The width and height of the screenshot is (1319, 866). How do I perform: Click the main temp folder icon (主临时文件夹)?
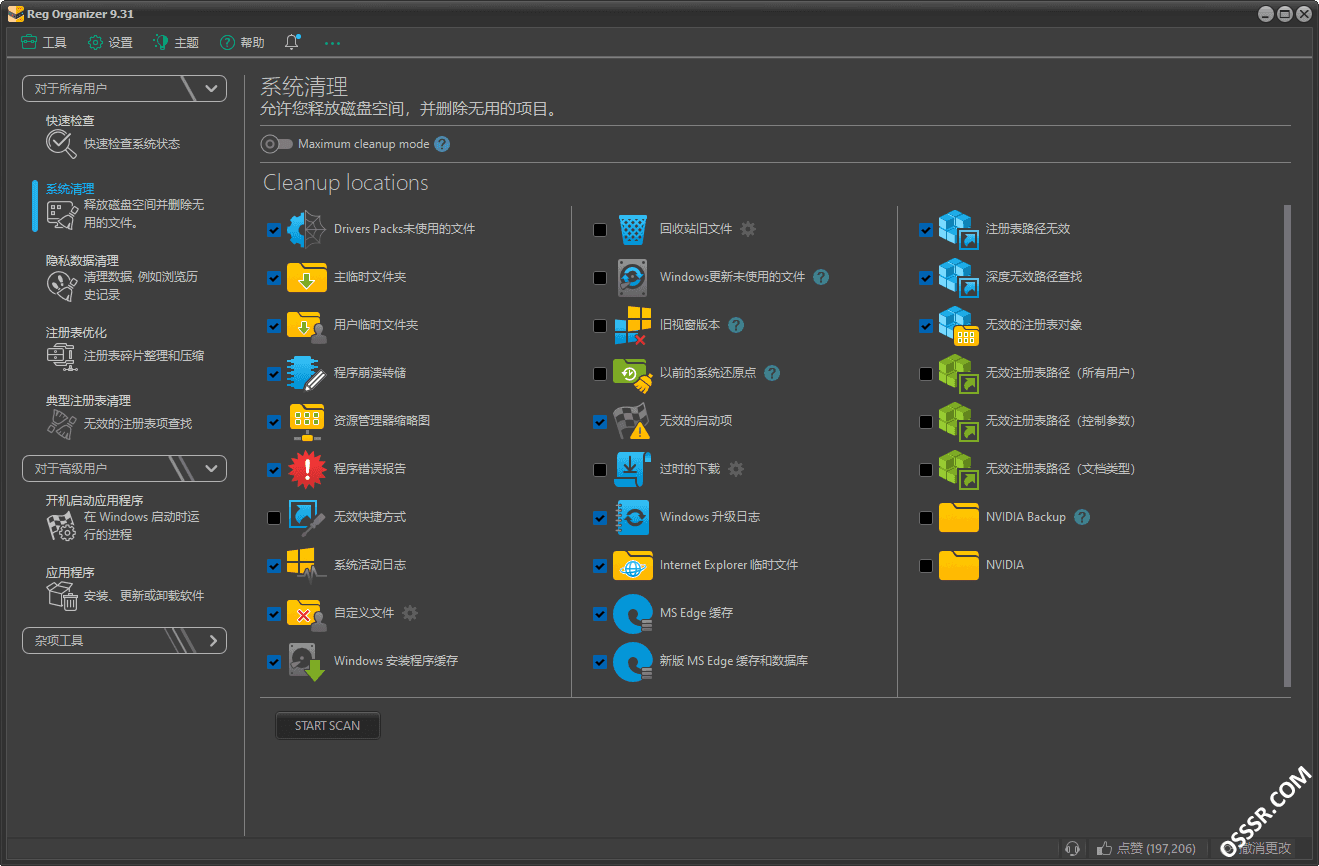click(x=307, y=277)
